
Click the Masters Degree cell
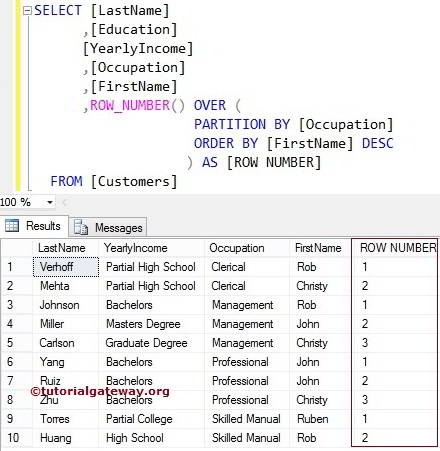(152, 324)
